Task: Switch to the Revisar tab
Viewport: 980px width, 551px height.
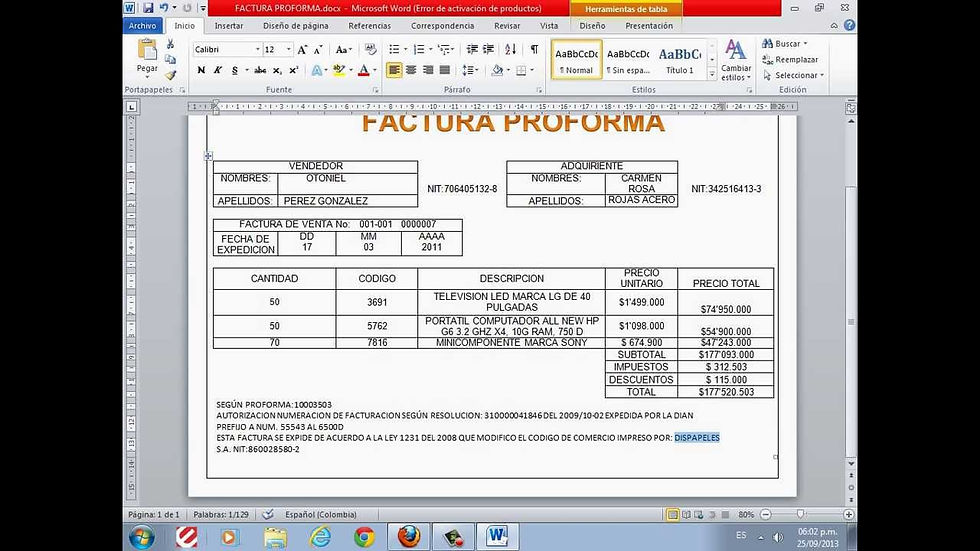Action: (507, 26)
